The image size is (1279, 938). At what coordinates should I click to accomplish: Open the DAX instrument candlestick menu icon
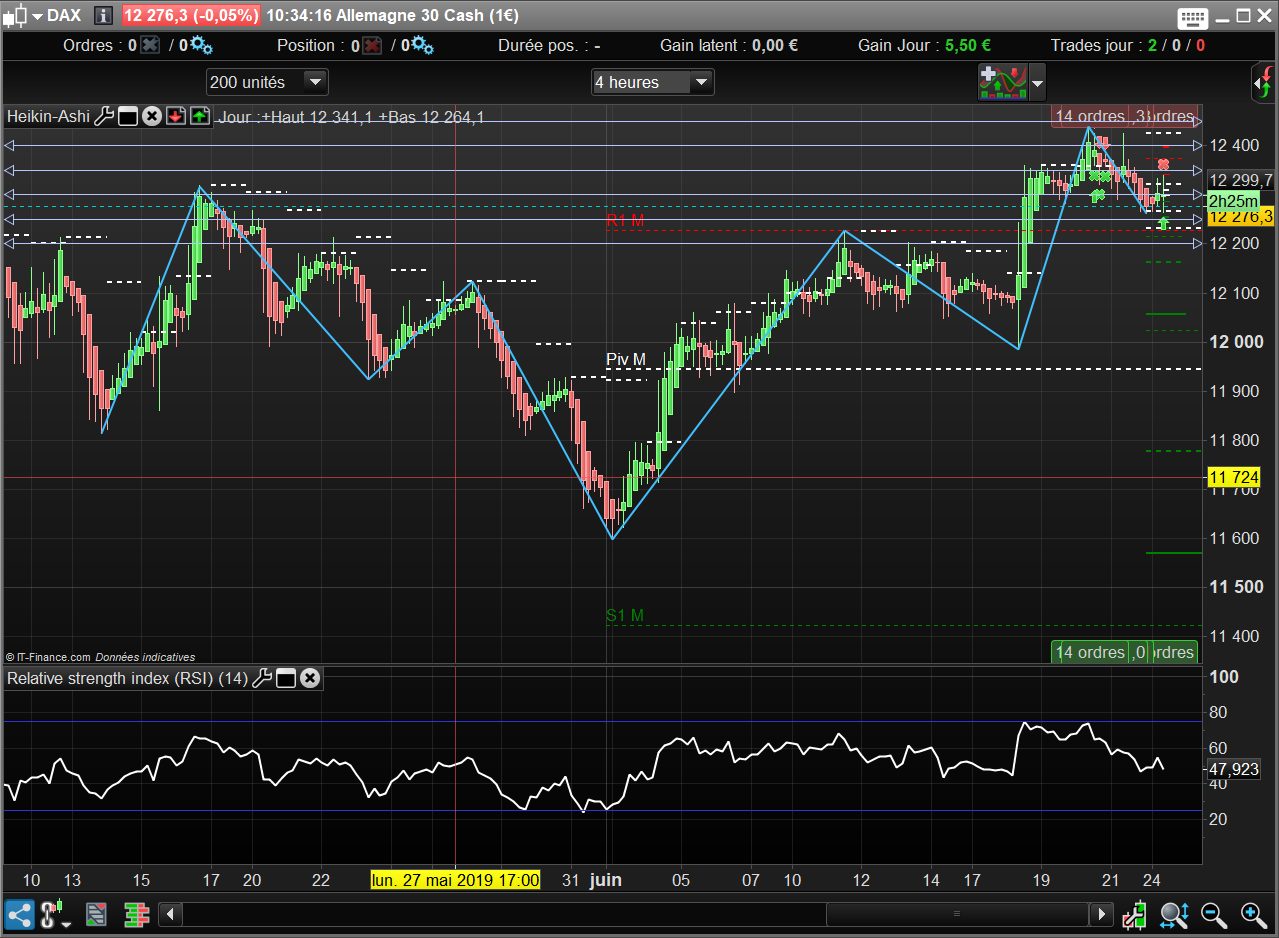tap(16, 16)
